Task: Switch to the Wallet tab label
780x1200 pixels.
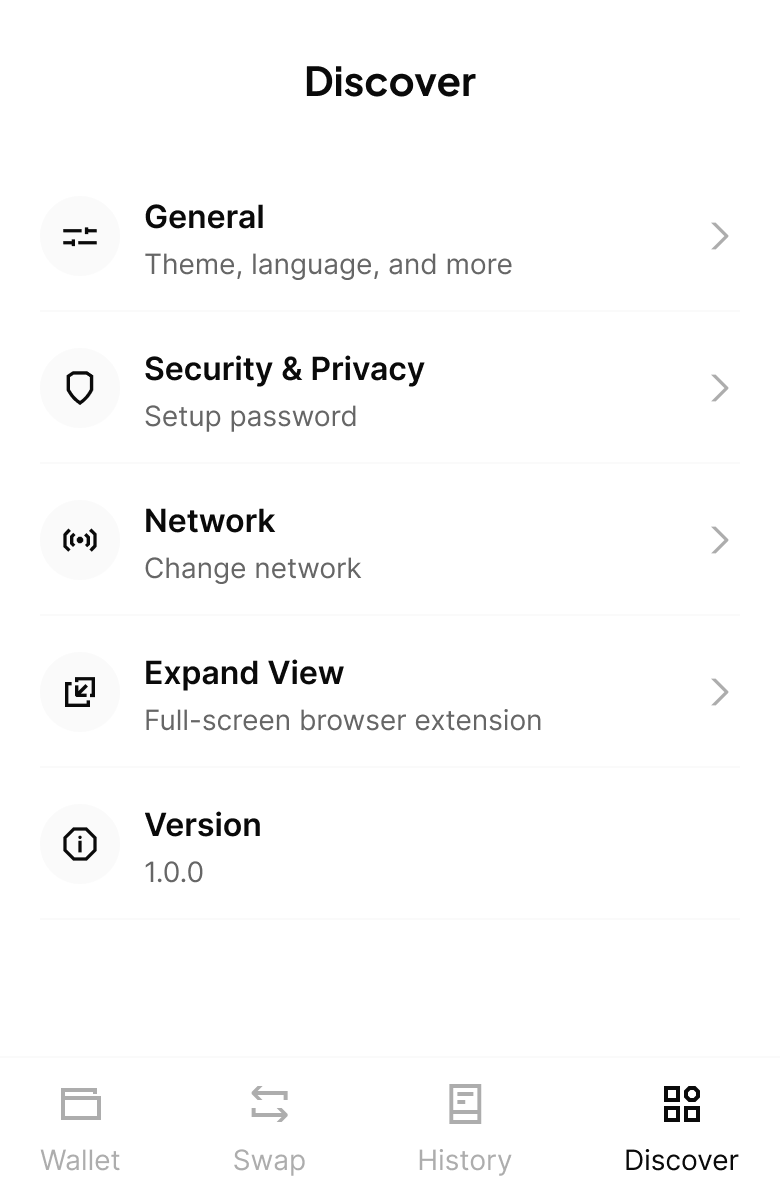Action: (x=80, y=1160)
